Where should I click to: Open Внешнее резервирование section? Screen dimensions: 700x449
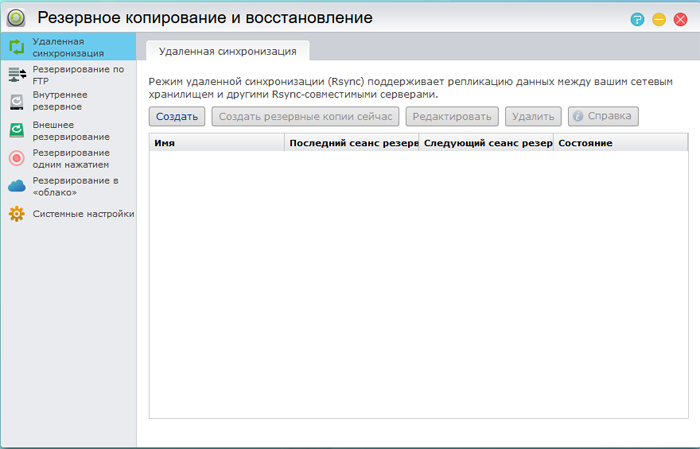coord(71,130)
